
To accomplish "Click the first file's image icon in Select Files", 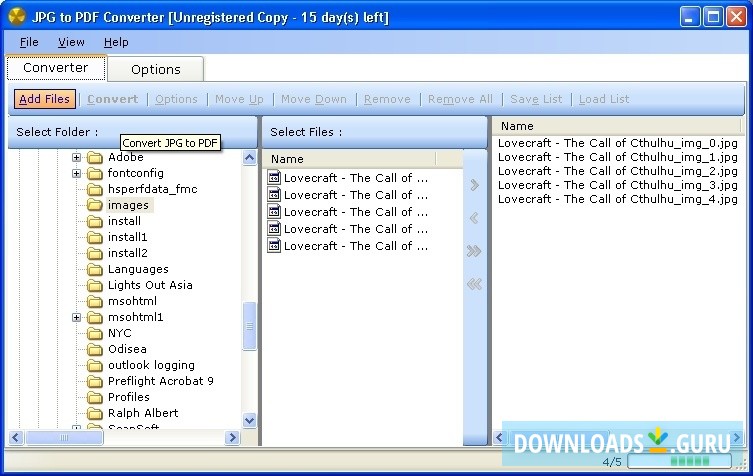I will [274, 178].
